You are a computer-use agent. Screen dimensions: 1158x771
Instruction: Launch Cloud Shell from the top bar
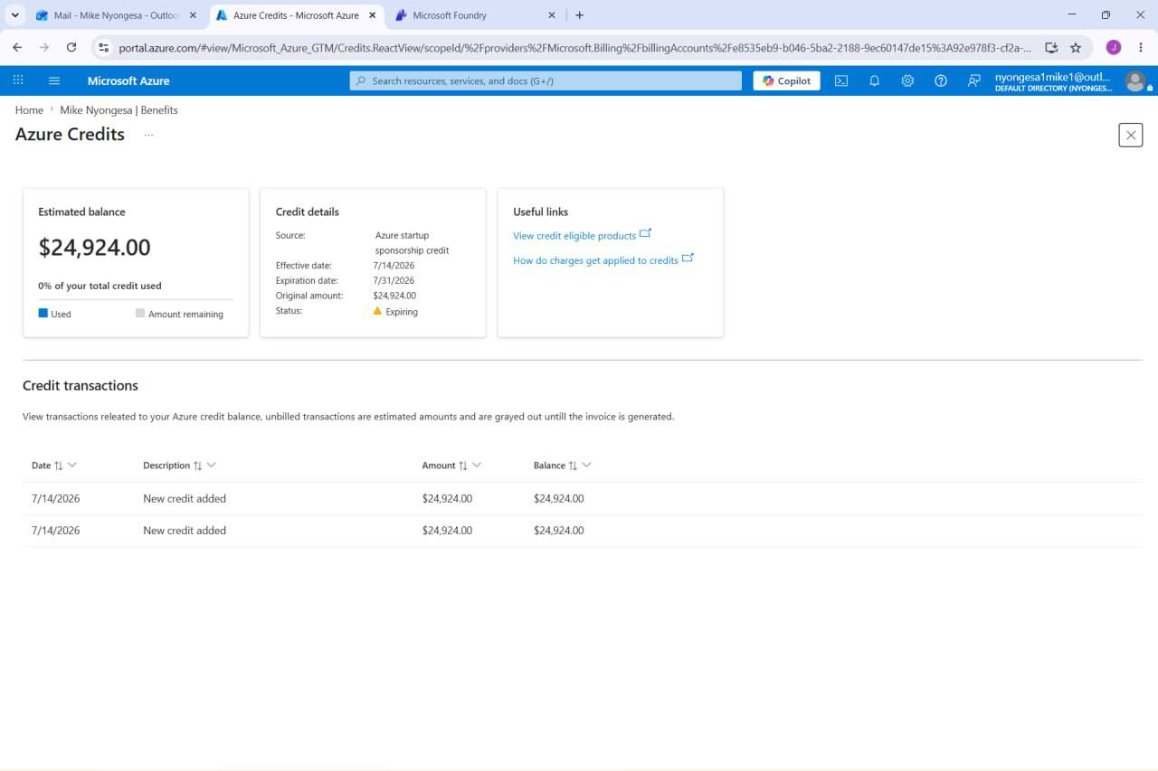[841, 80]
